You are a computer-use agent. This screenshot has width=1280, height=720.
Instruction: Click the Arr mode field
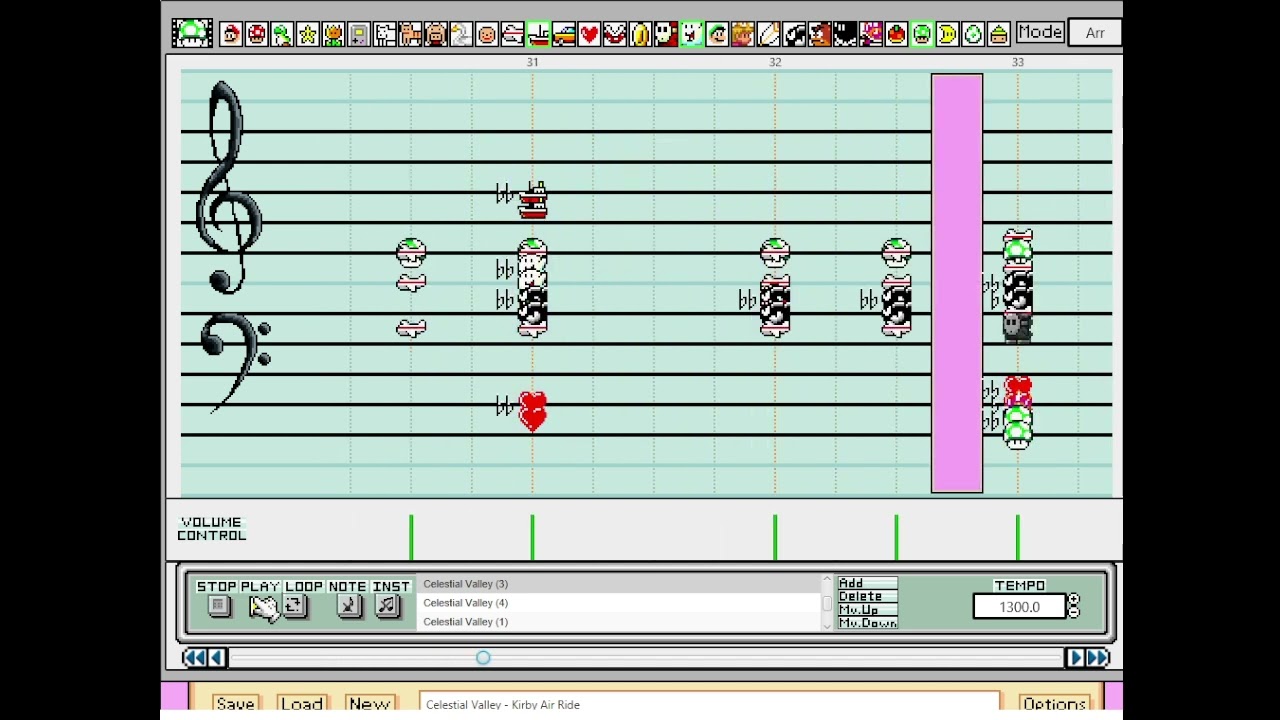click(x=1095, y=33)
